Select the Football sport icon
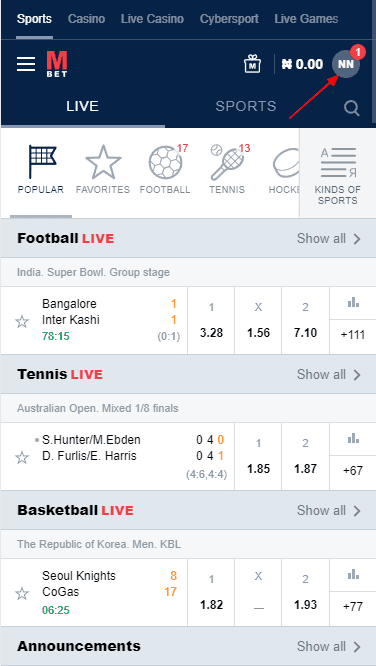This screenshot has width=376, height=666. coord(165,170)
